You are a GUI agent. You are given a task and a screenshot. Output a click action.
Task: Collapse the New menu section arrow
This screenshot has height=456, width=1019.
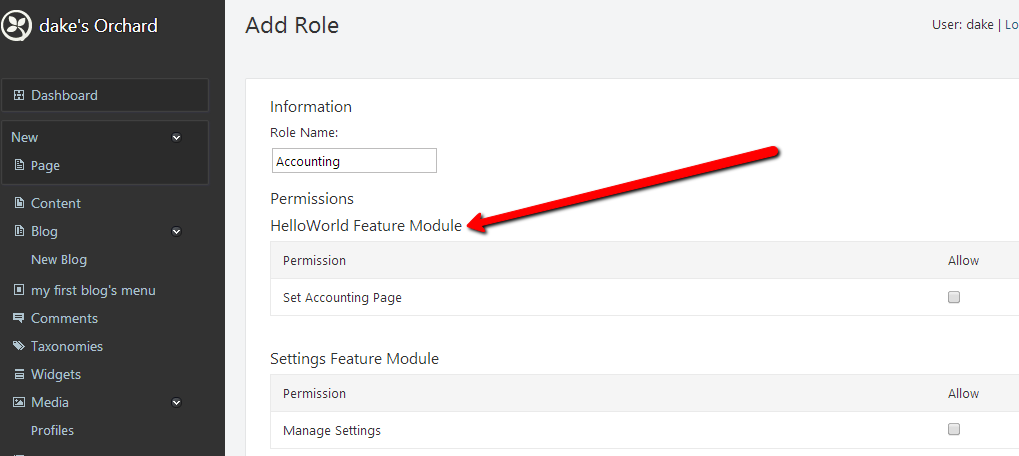coord(176,138)
